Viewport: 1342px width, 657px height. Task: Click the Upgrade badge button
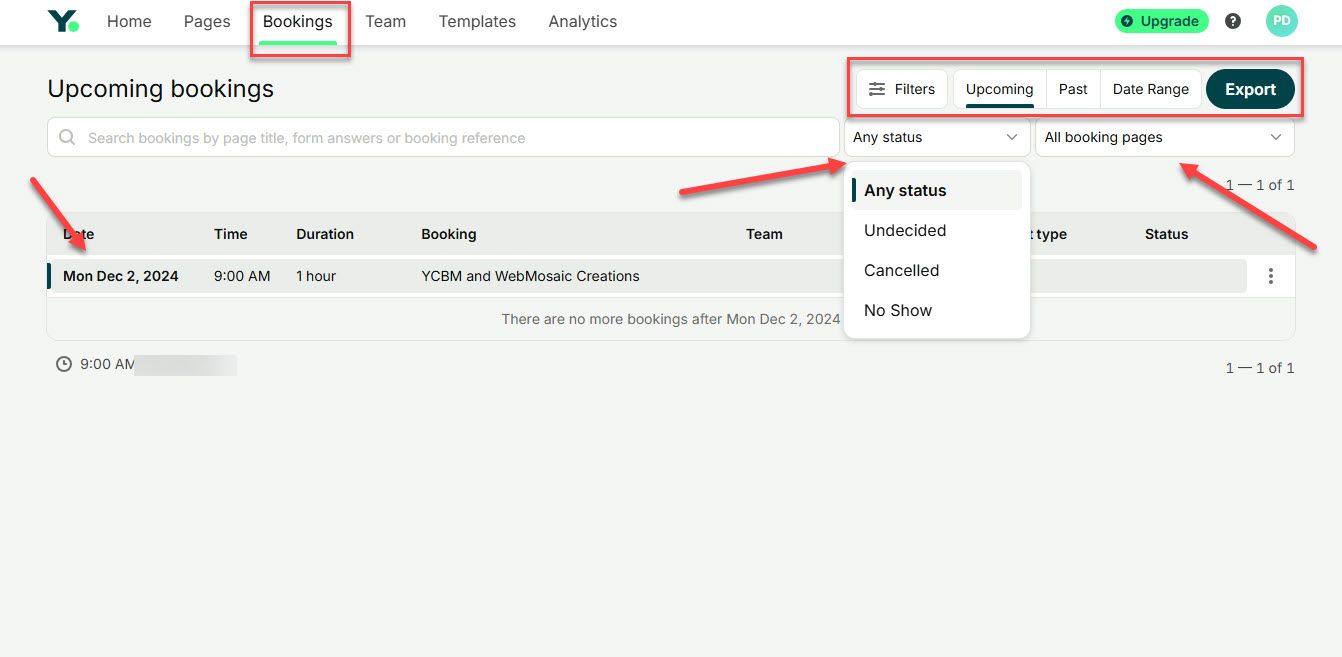point(1161,21)
